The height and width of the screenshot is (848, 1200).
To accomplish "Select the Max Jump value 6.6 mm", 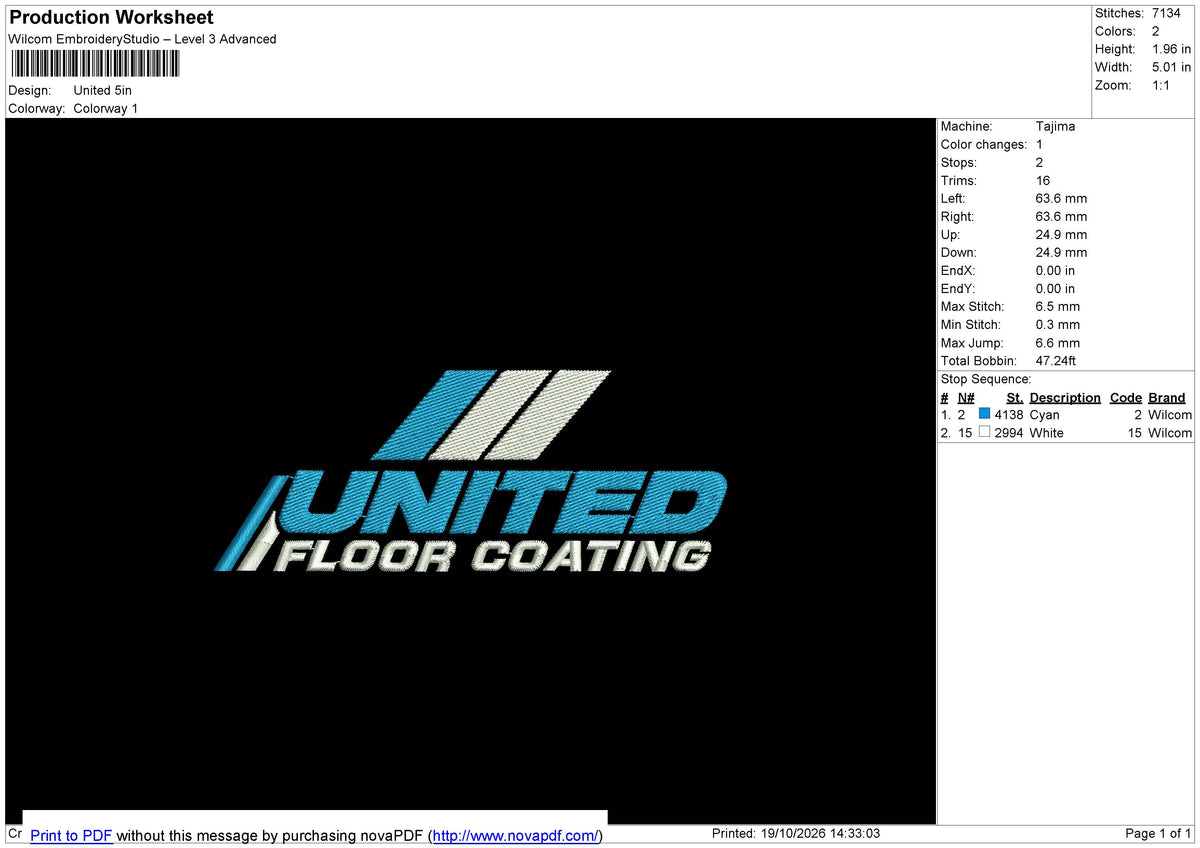I will [1058, 342].
